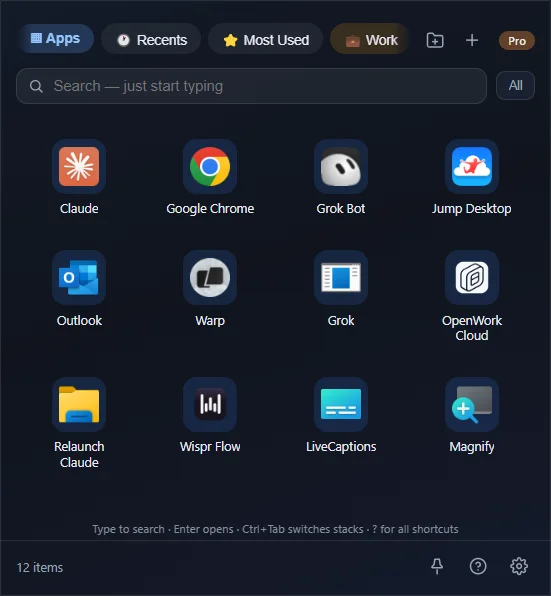Click the search magnifier icon
The width and height of the screenshot is (551, 596).
click(36, 86)
